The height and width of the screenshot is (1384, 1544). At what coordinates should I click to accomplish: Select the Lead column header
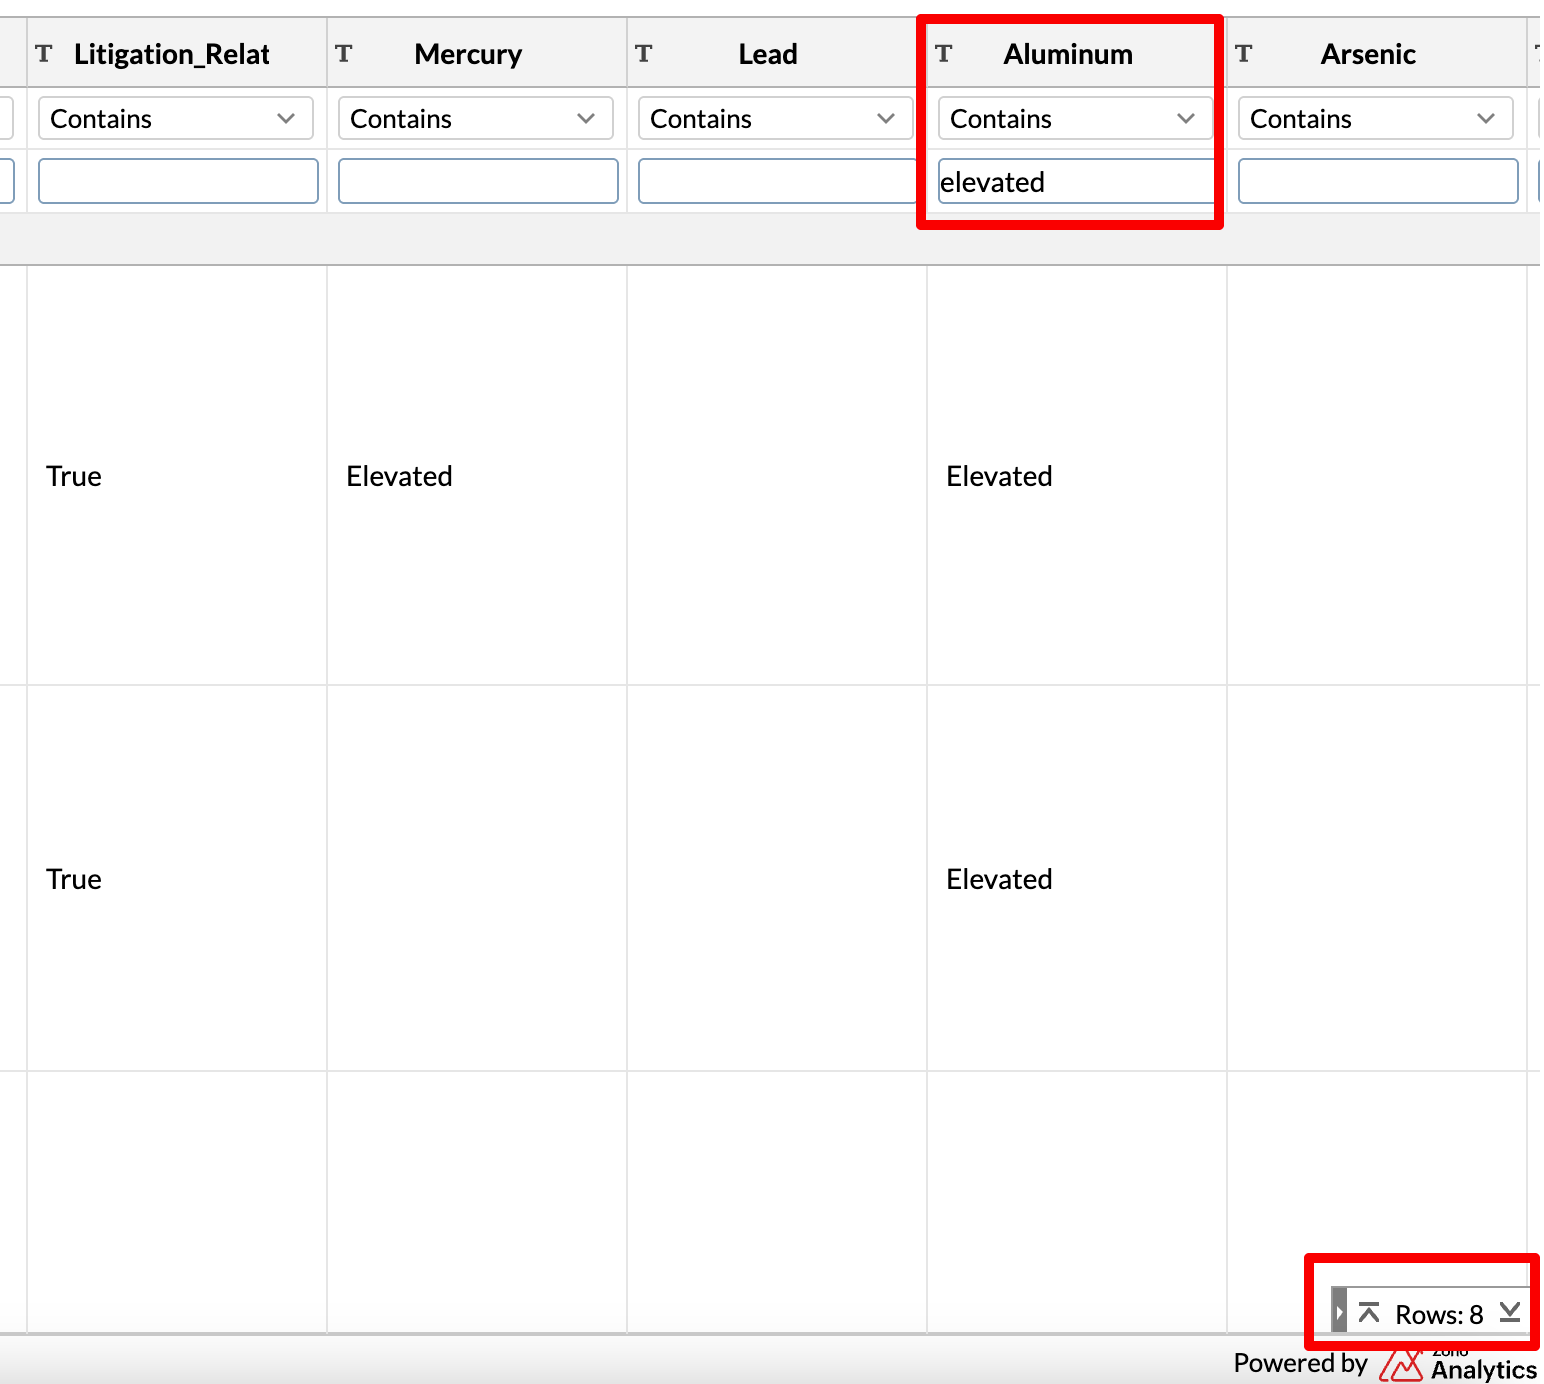(x=777, y=53)
